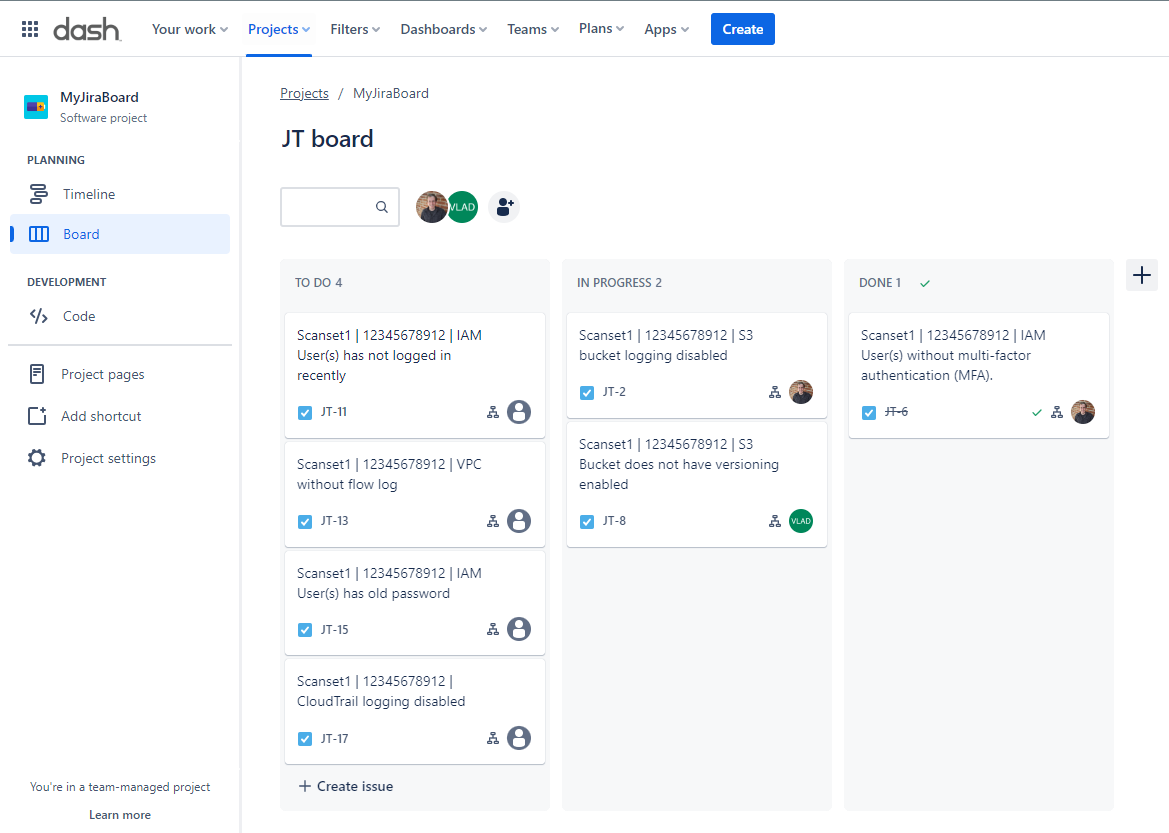Screen dimensions: 1169x833
Task: Click the task type checkbox on JT-17
Action: click(x=305, y=739)
